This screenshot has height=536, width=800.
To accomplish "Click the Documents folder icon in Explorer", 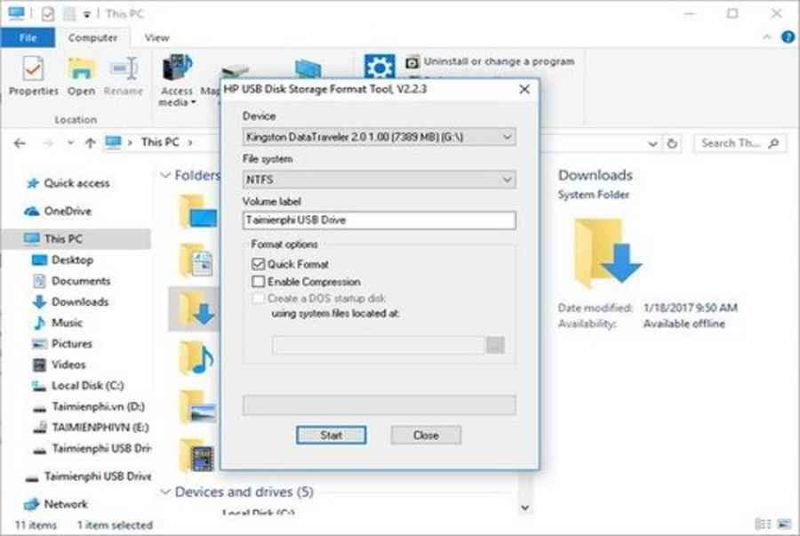I will pyautogui.click(x=197, y=261).
